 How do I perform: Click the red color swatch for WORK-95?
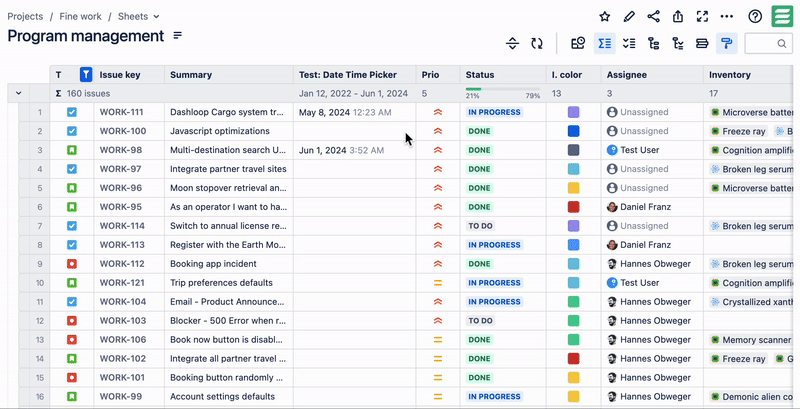point(574,207)
